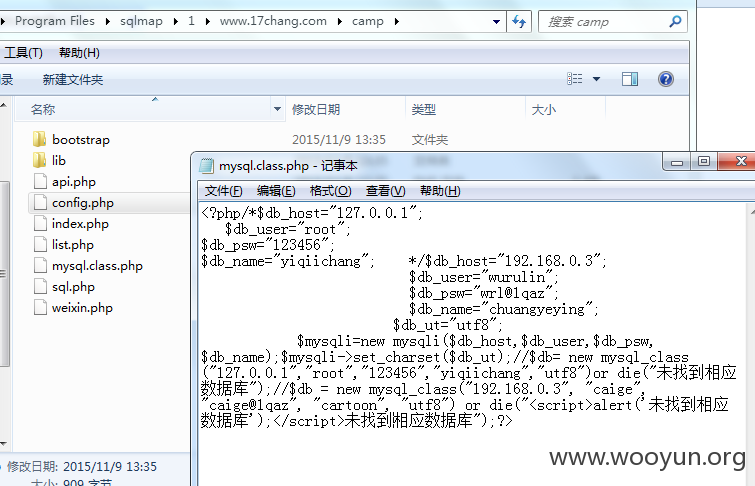Image resolution: width=755 pixels, height=486 pixels.
Task: Click the navigation pane vertical scrollbar thumb
Action: coord(4,274)
